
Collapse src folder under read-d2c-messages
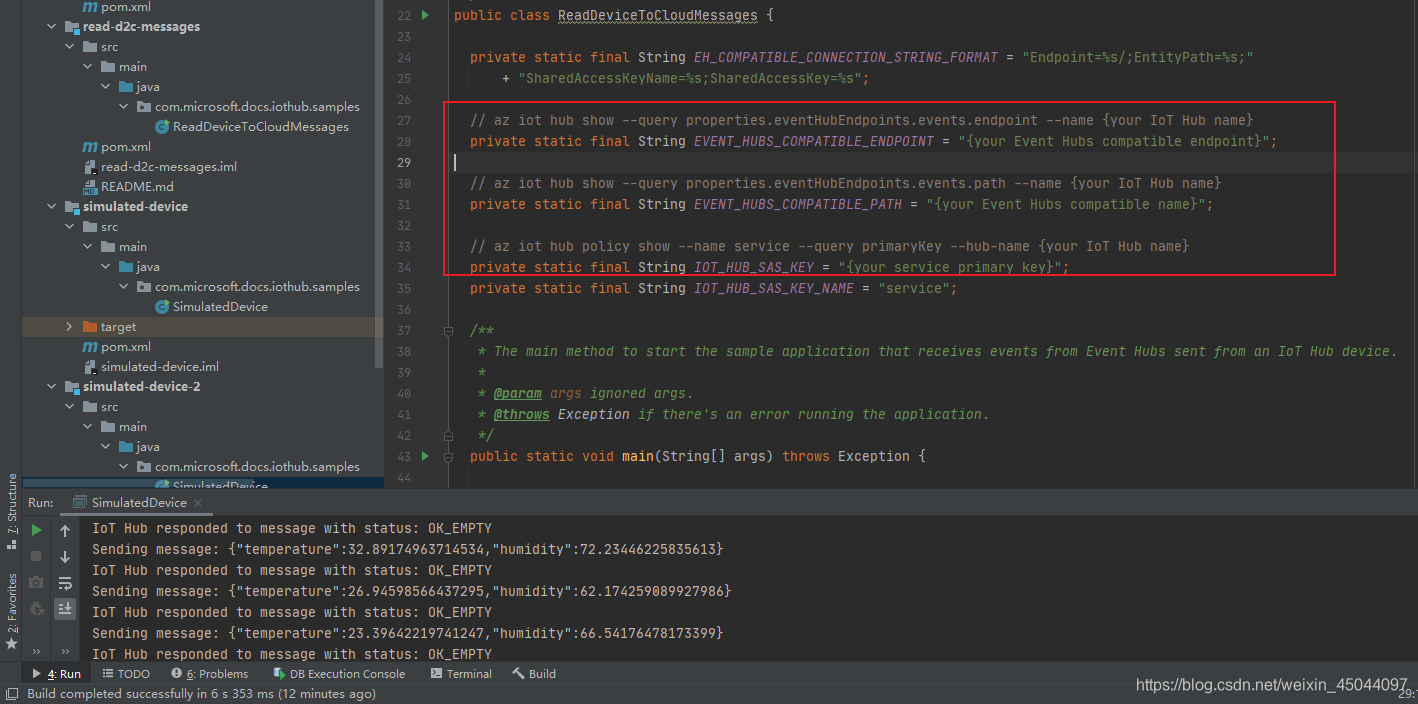click(x=70, y=47)
